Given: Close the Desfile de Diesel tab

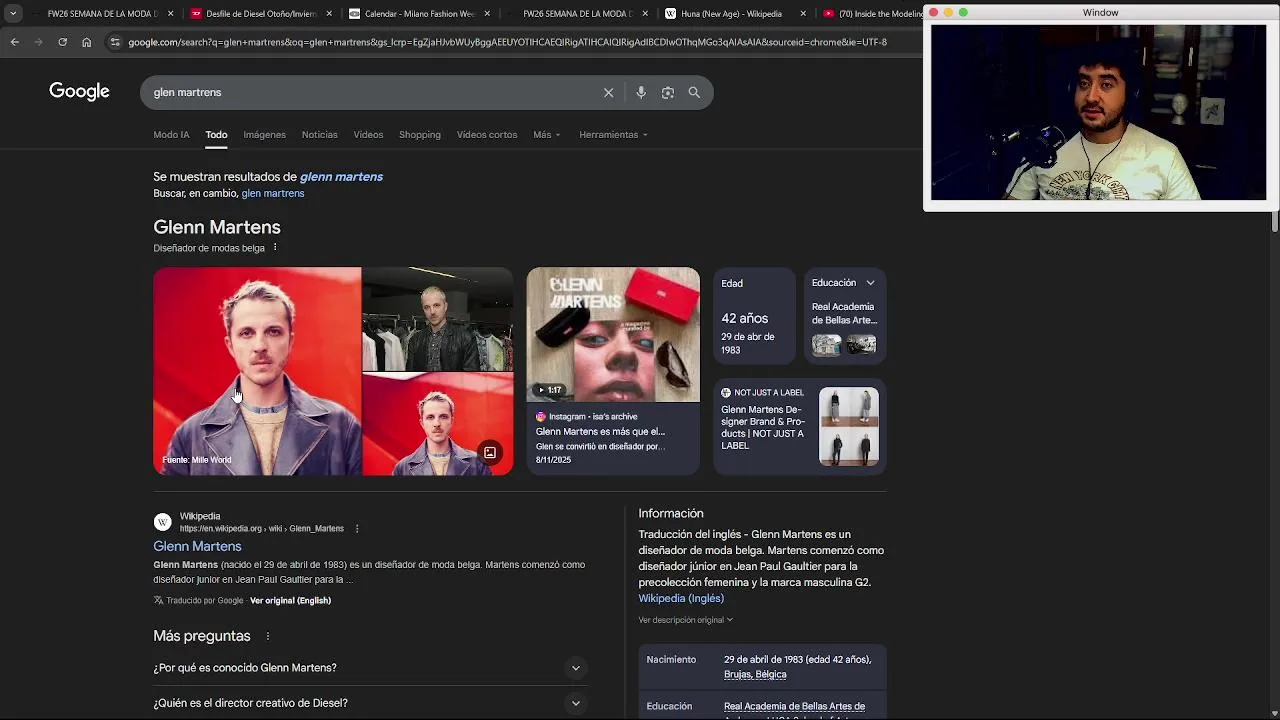Looking at the screenshot, I should tap(329, 14).
